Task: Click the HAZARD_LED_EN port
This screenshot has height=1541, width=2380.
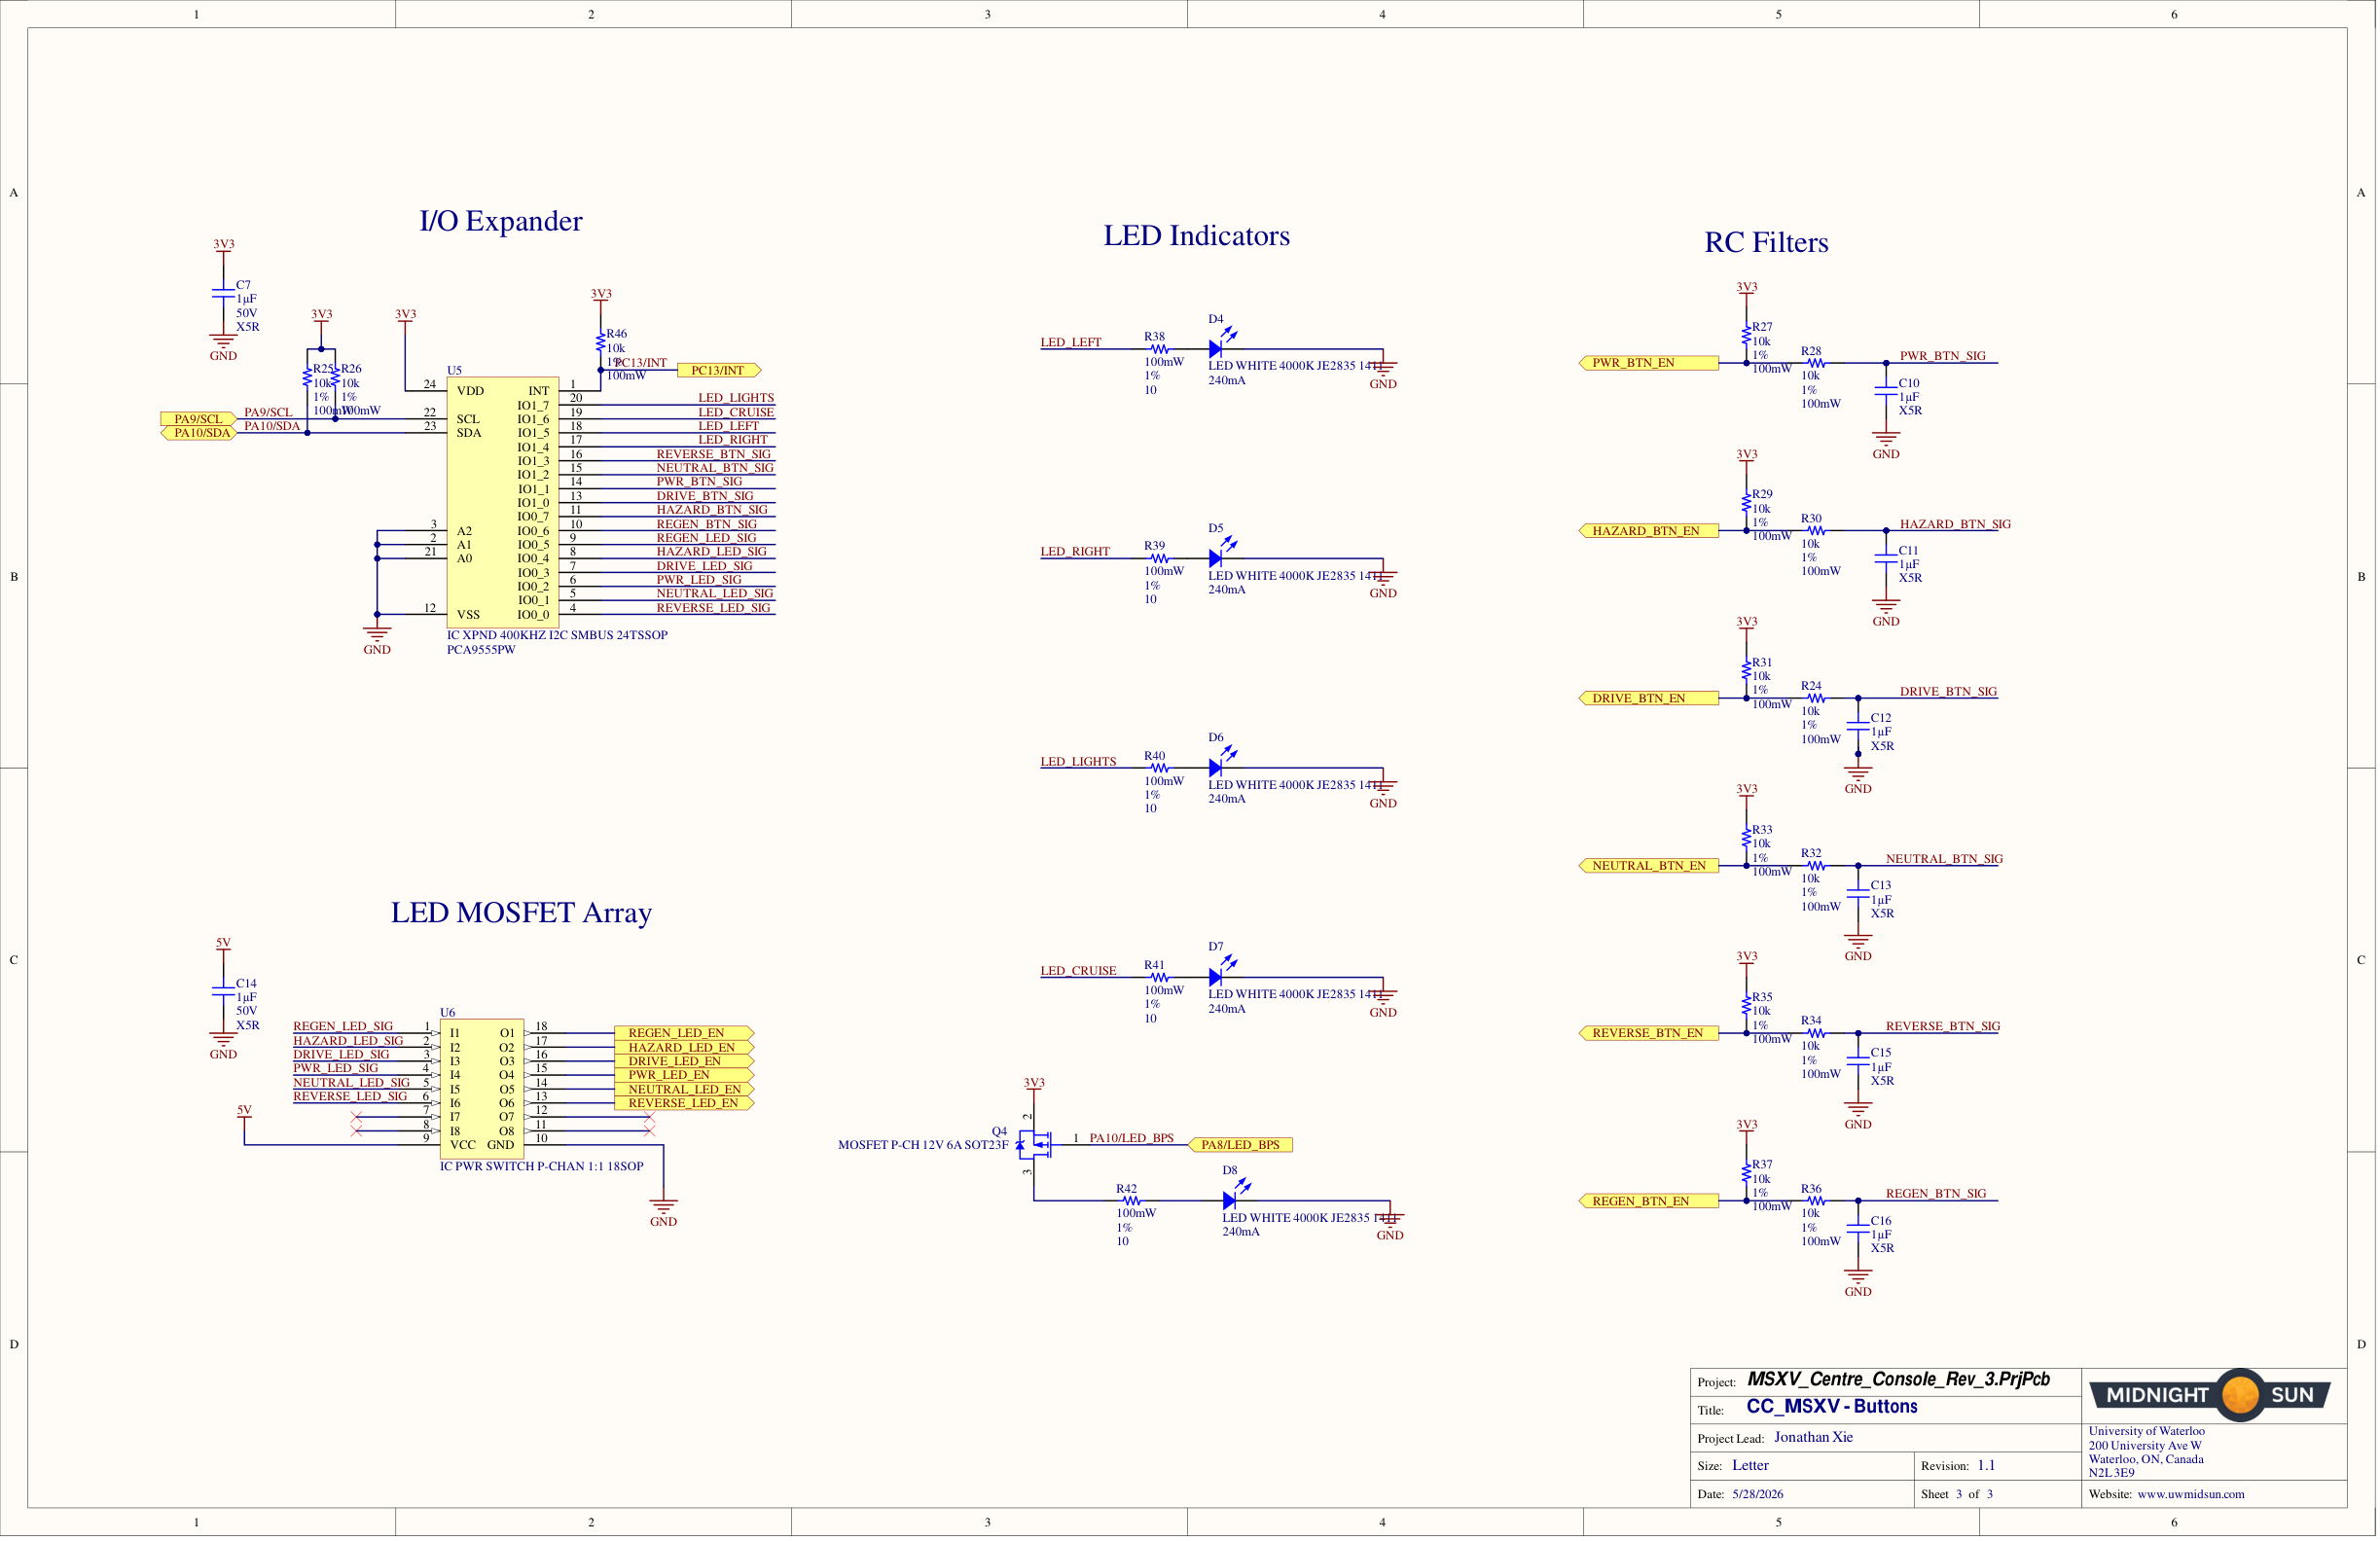Action: [684, 1047]
